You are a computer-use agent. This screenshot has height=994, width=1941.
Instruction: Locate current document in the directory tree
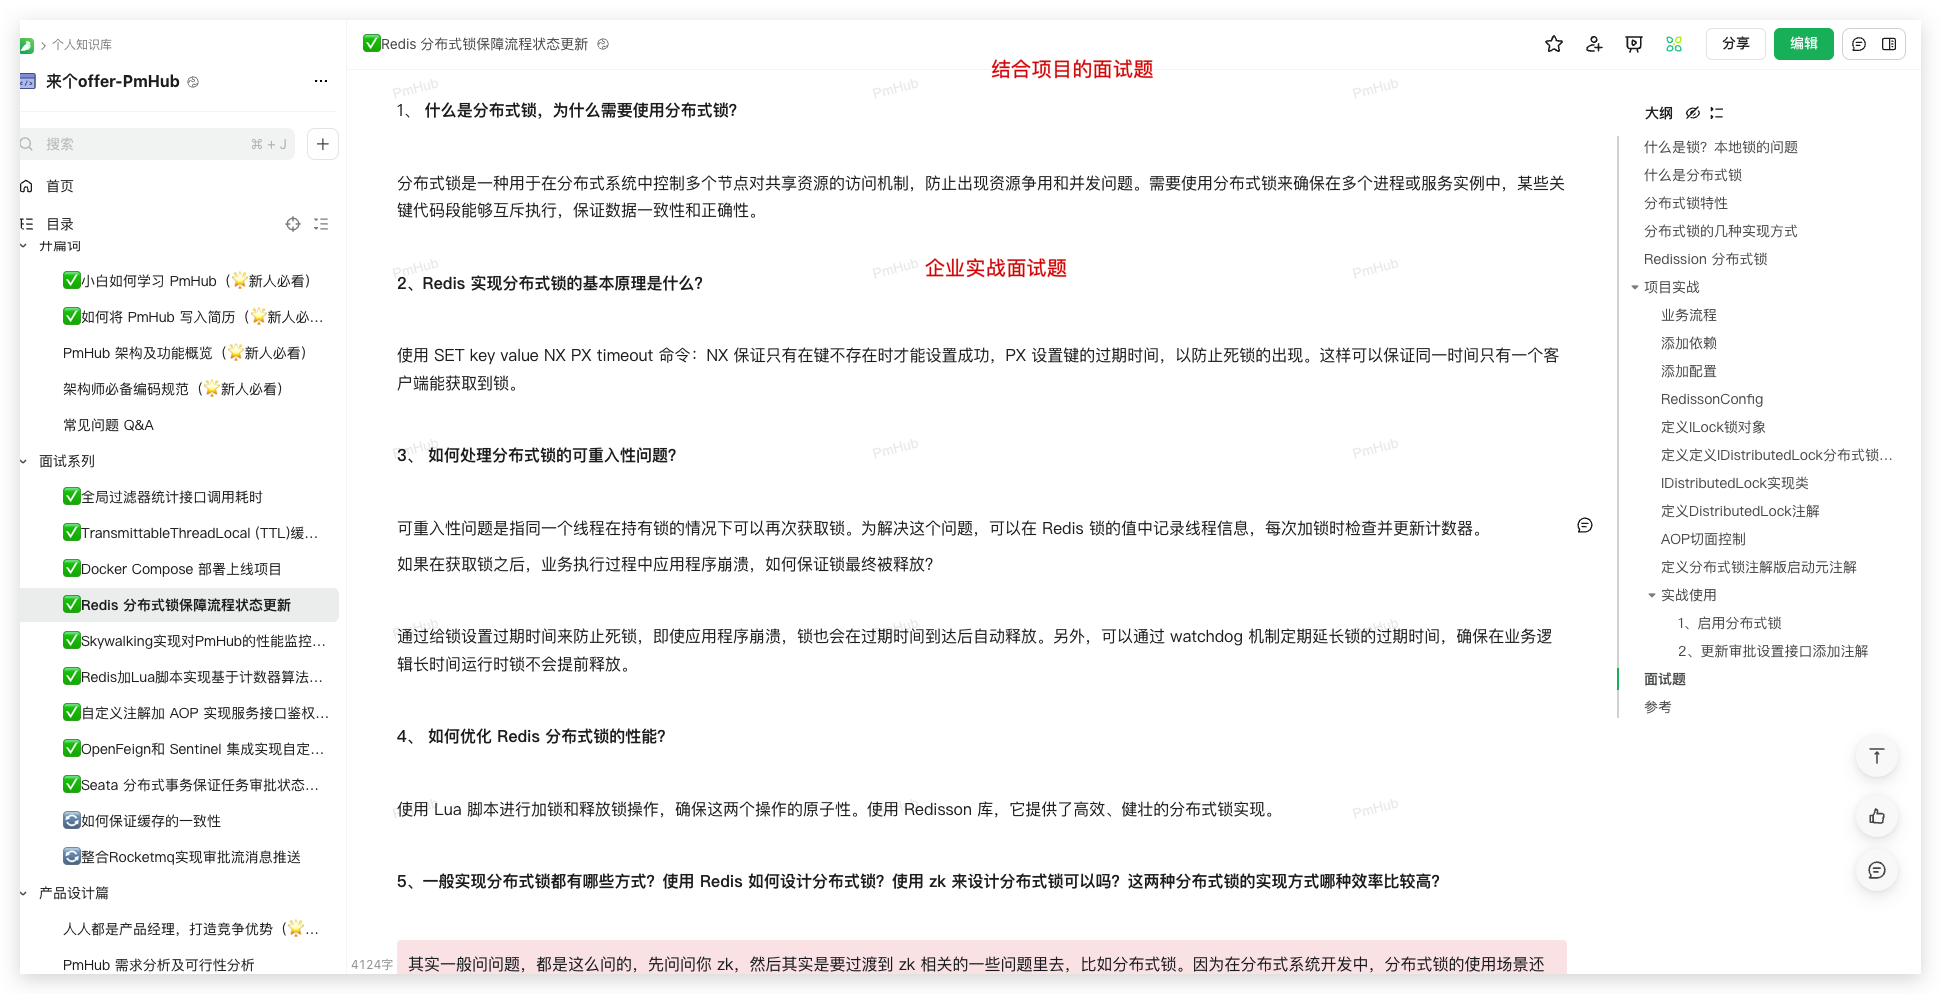[293, 224]
